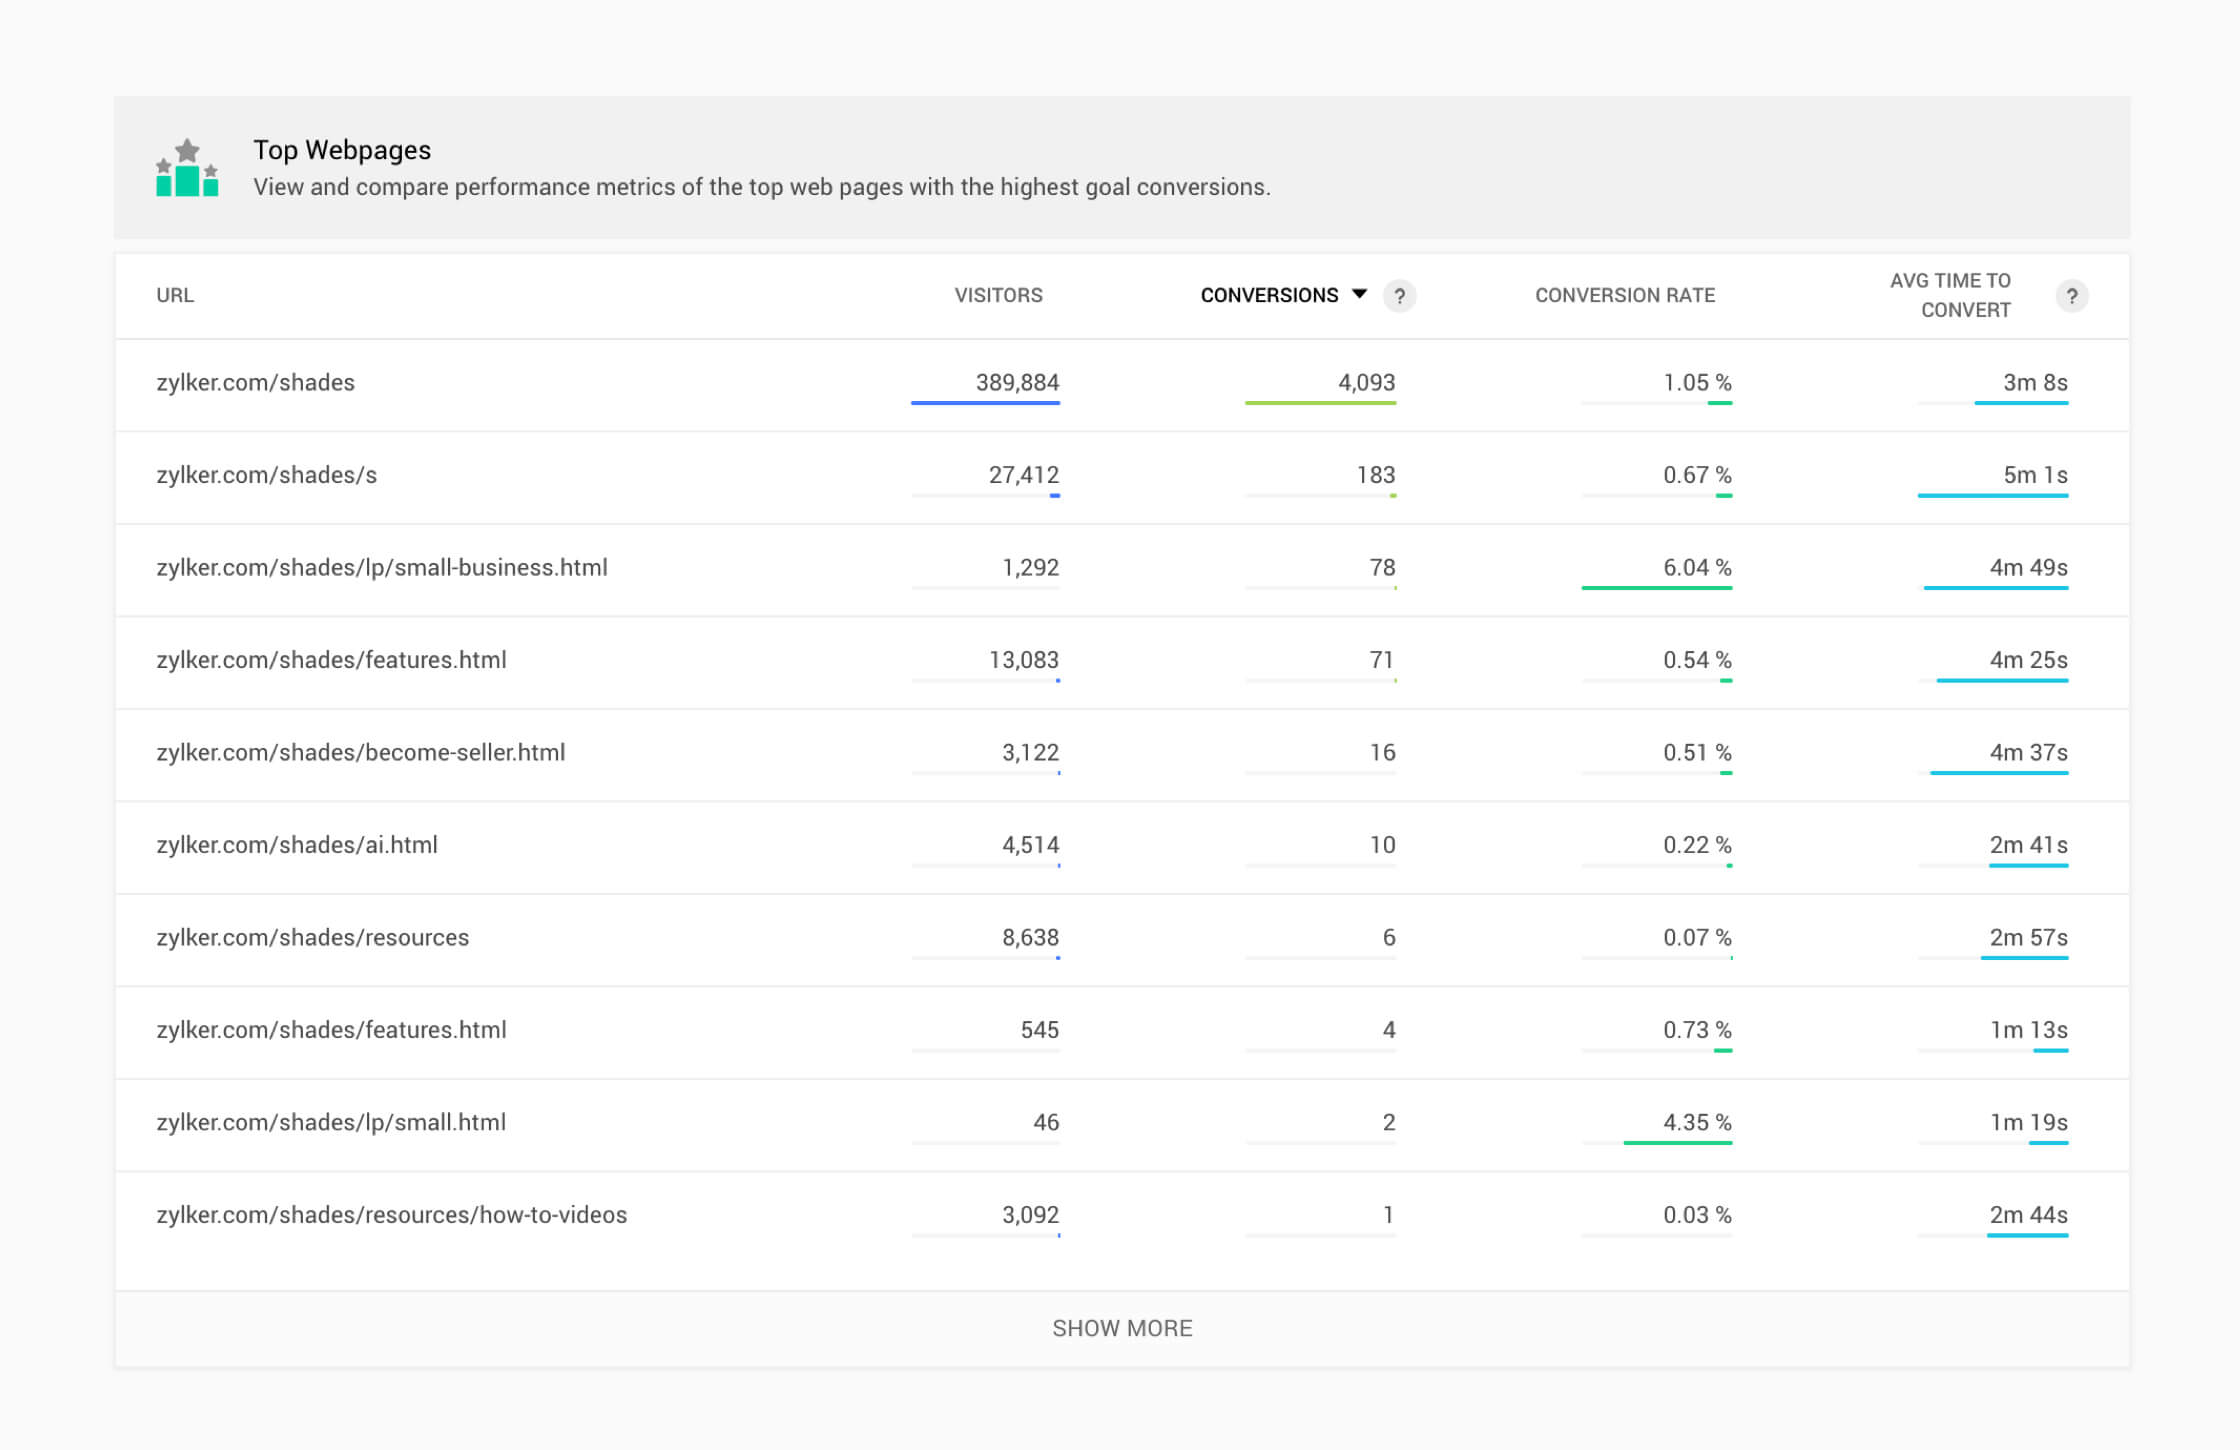This screenshot has width=2240, height=1450.
Task: Open the Avg Time to Convert help icon
Action: [2071, 296]
